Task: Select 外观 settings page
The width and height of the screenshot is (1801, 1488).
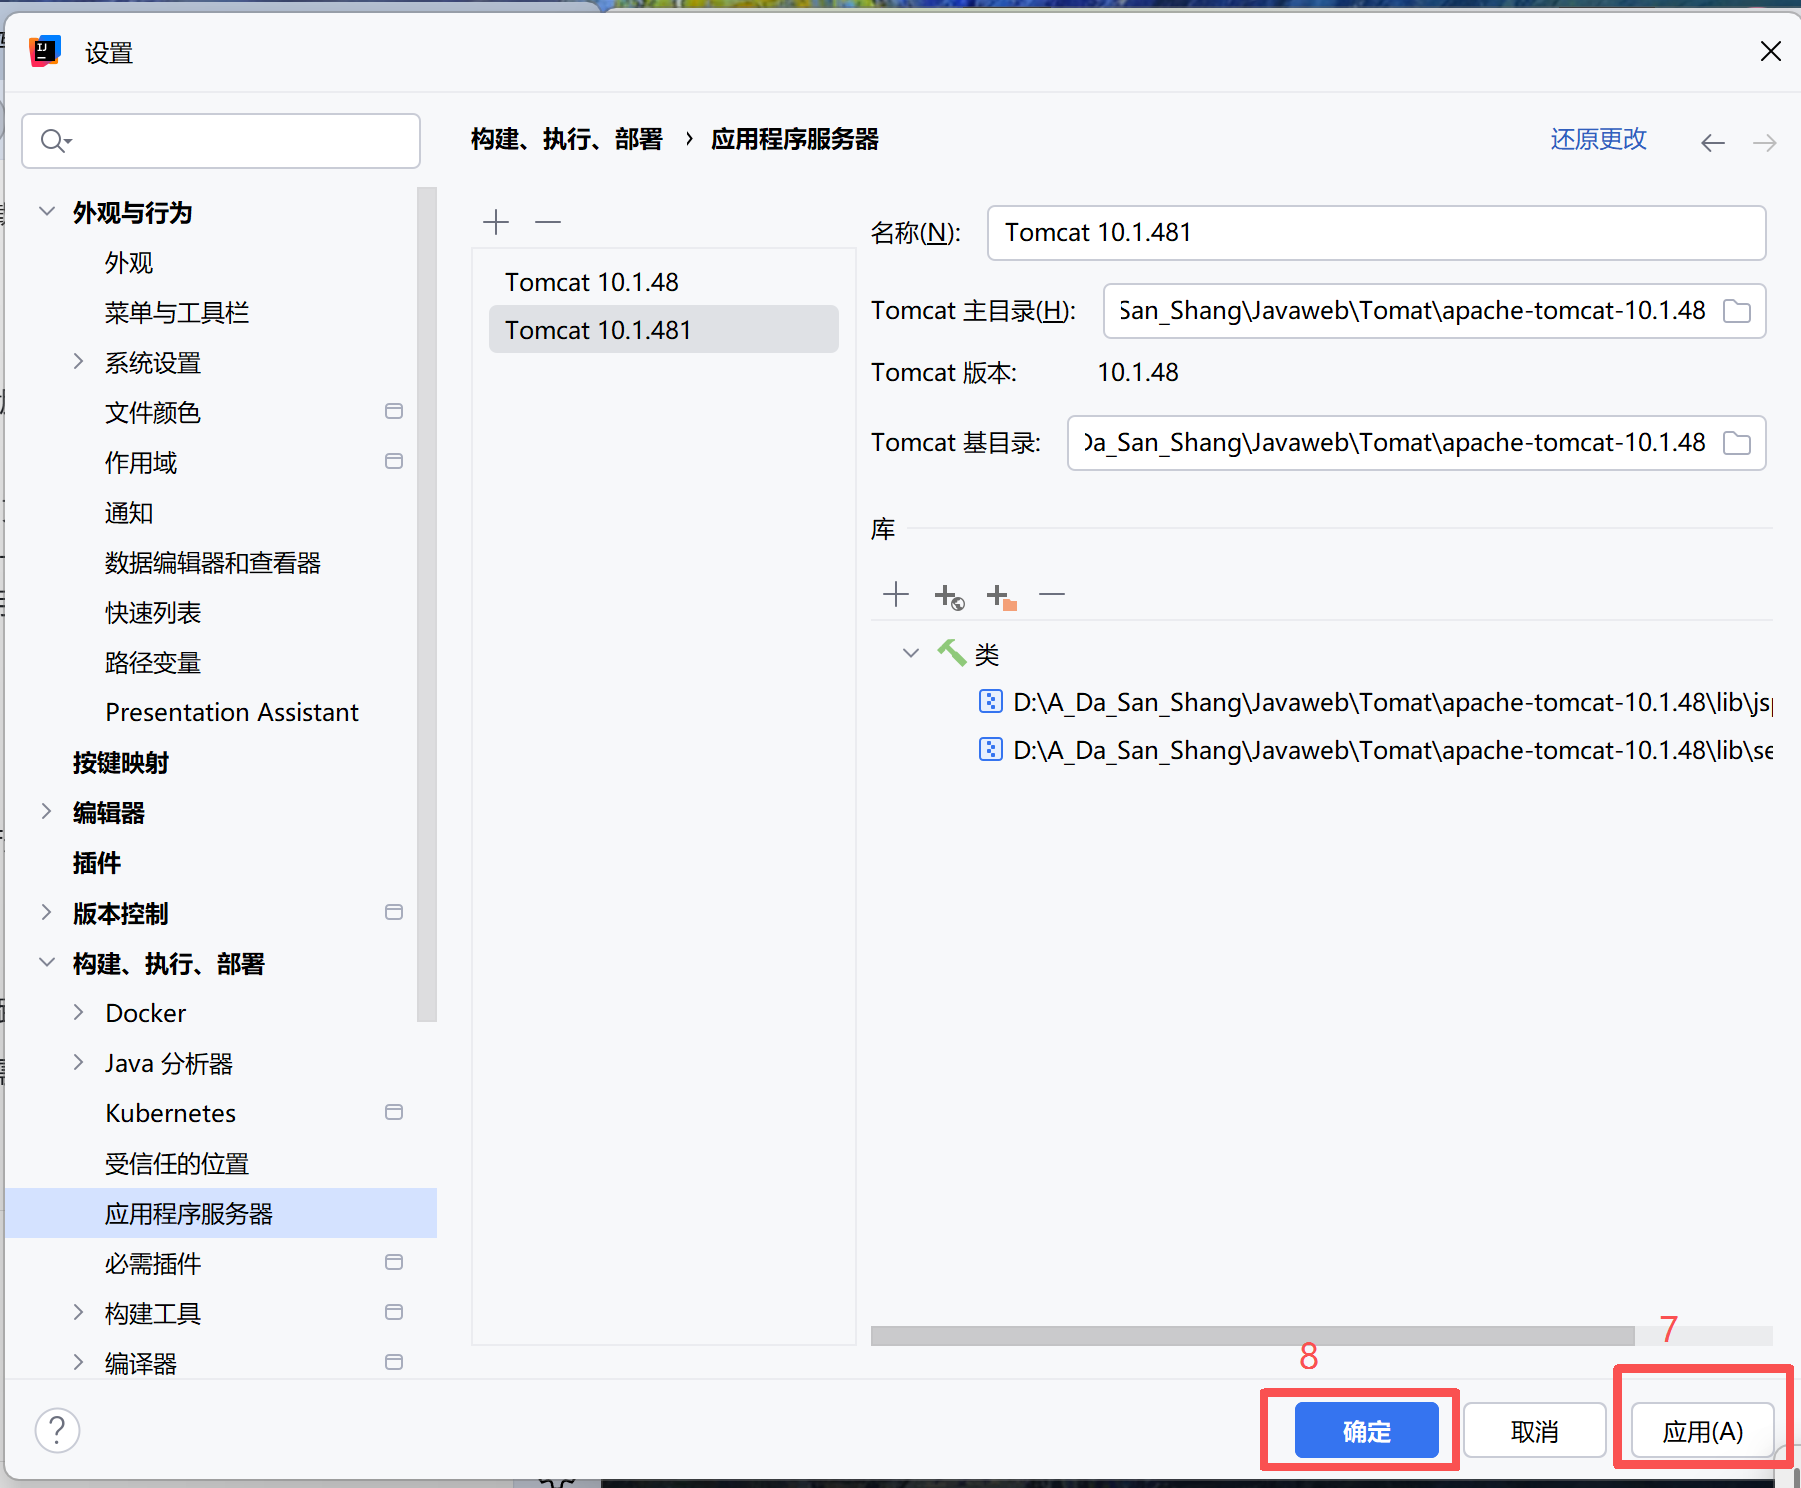Action: (129, 263)
